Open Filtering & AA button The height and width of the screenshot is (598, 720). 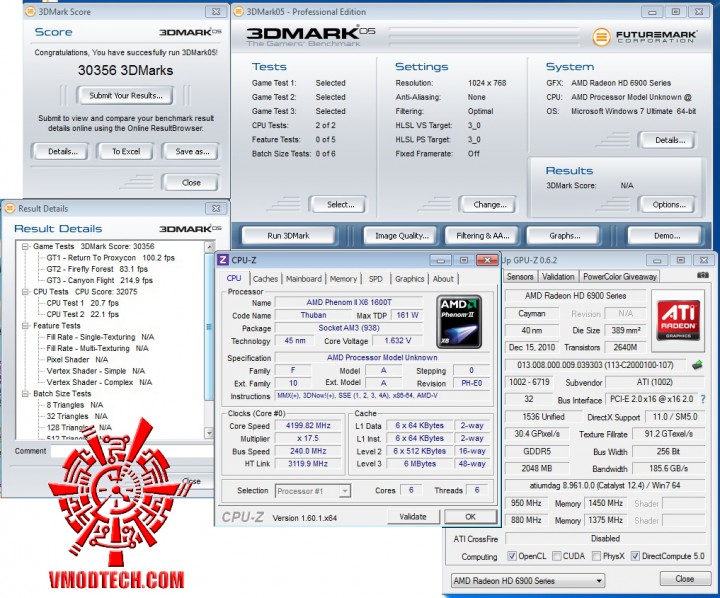click(483, 236)
